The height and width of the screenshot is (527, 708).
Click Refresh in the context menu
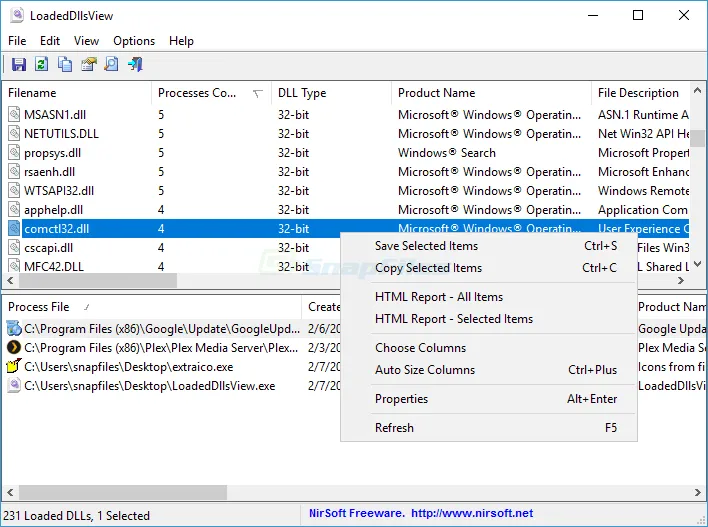(489, 428)
